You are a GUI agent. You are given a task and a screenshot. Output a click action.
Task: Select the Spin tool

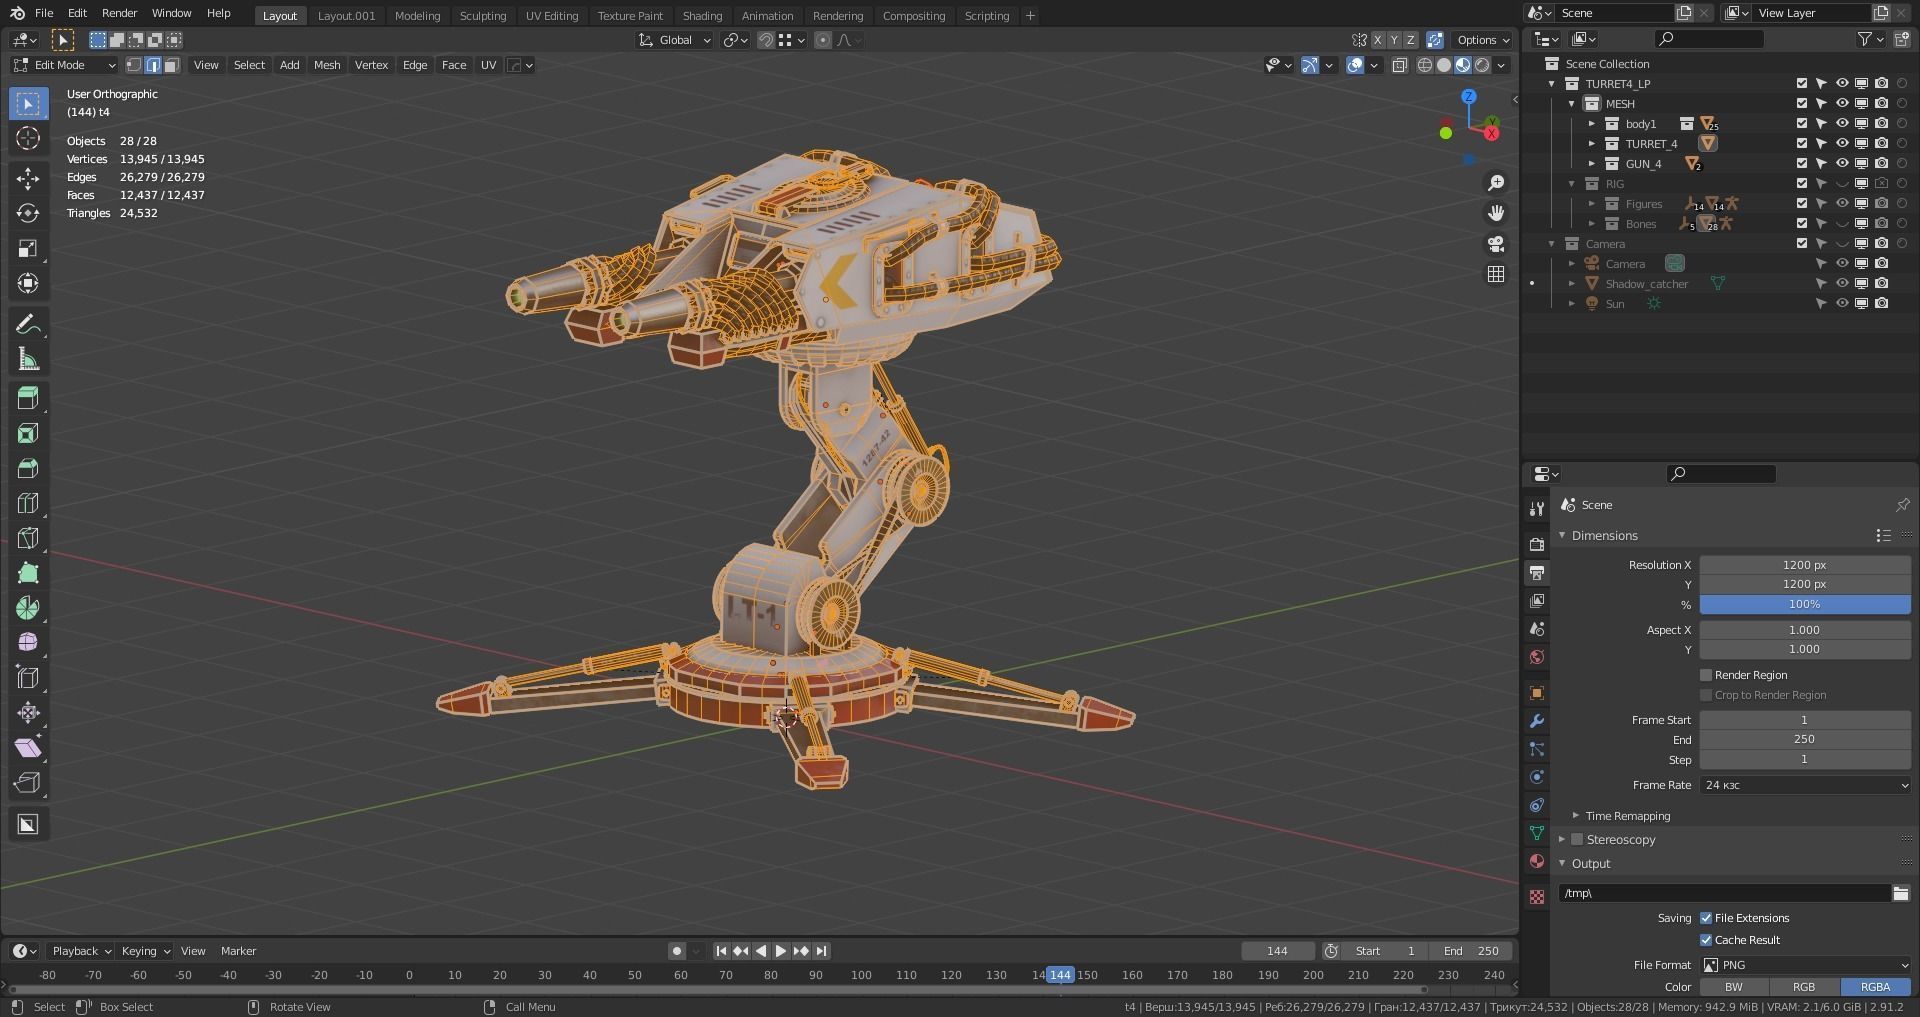coord(28,608)
